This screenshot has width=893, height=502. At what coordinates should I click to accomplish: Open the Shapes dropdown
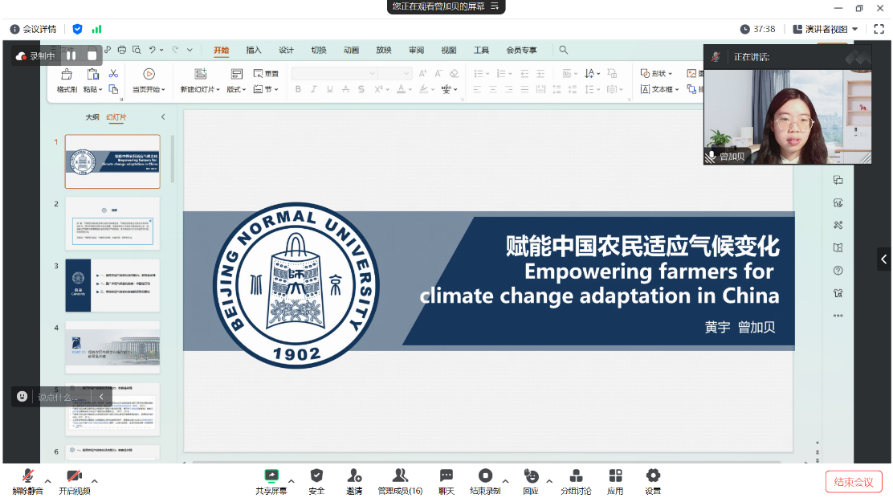coord(656,74)
